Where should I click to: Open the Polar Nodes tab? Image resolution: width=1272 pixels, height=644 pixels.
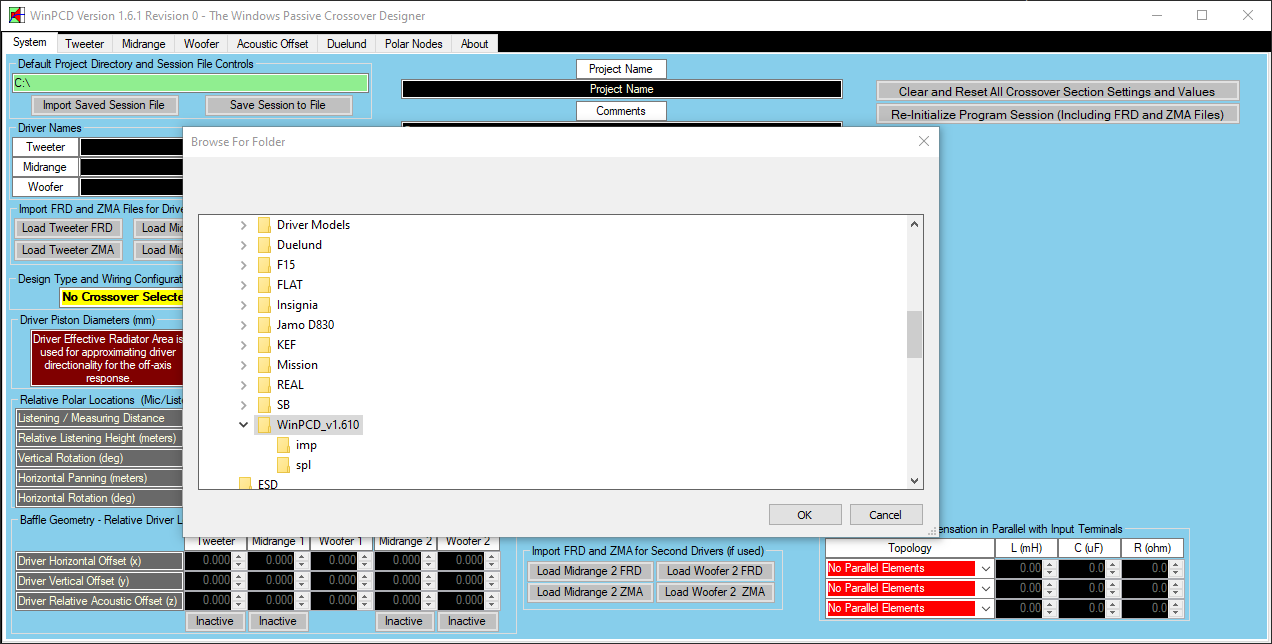click(413, 44)
